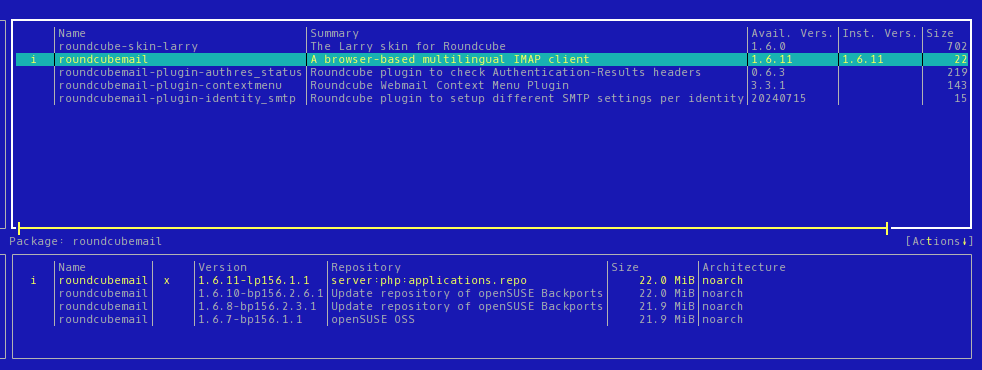
Task: Click the 22.0 MiB size of version 1.6.10
Action: (x=667, y=294)
